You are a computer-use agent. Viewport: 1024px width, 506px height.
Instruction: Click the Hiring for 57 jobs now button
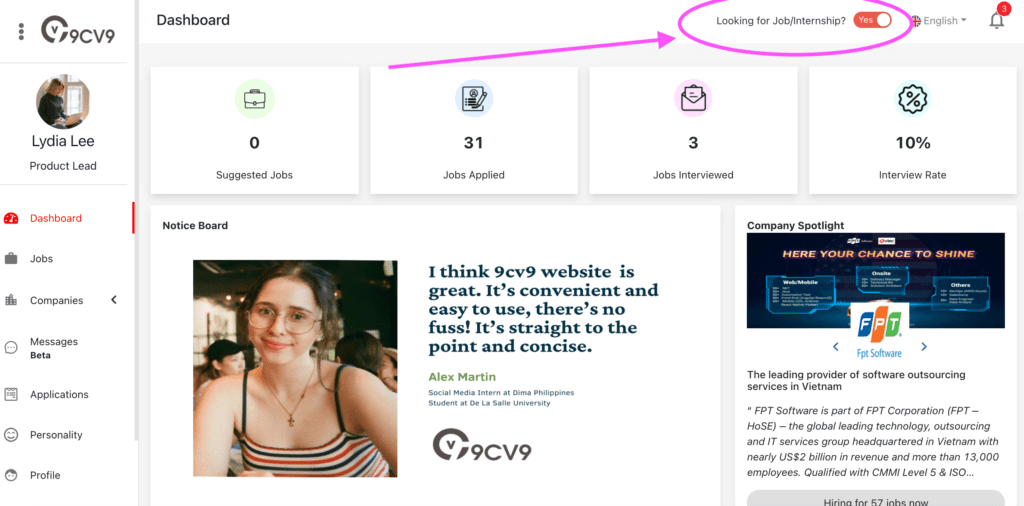pyautogui.click(x=875, y=498)
